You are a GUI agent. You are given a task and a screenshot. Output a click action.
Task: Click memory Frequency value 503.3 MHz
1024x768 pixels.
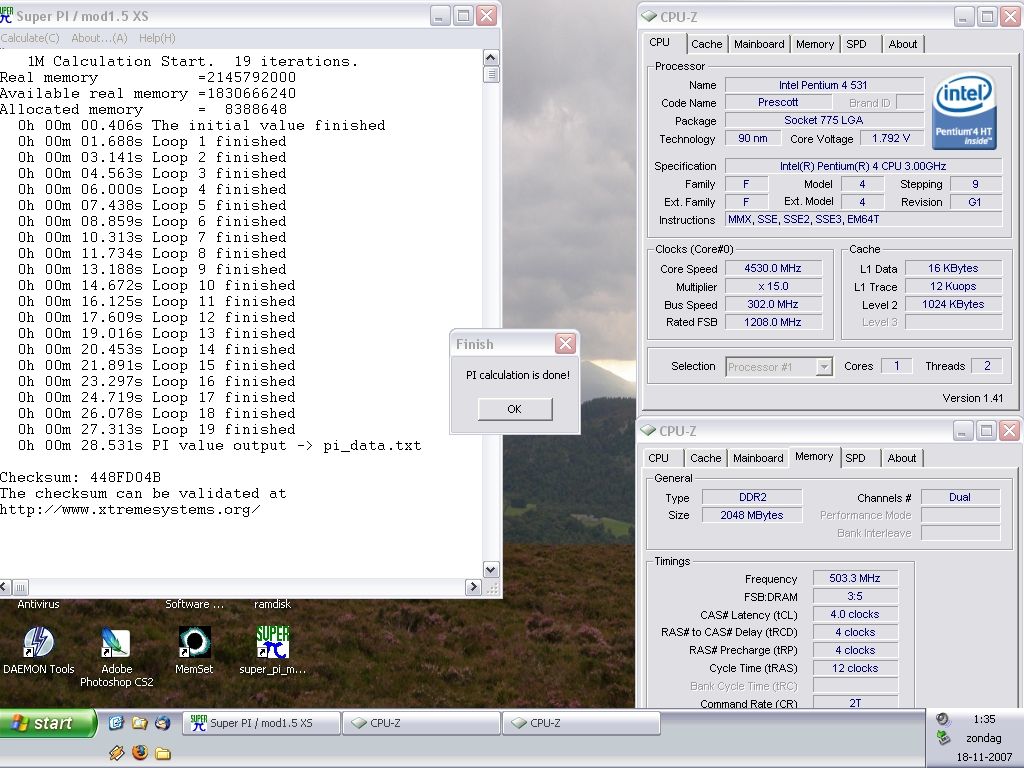pyautogui.click(x=855, y=578)
